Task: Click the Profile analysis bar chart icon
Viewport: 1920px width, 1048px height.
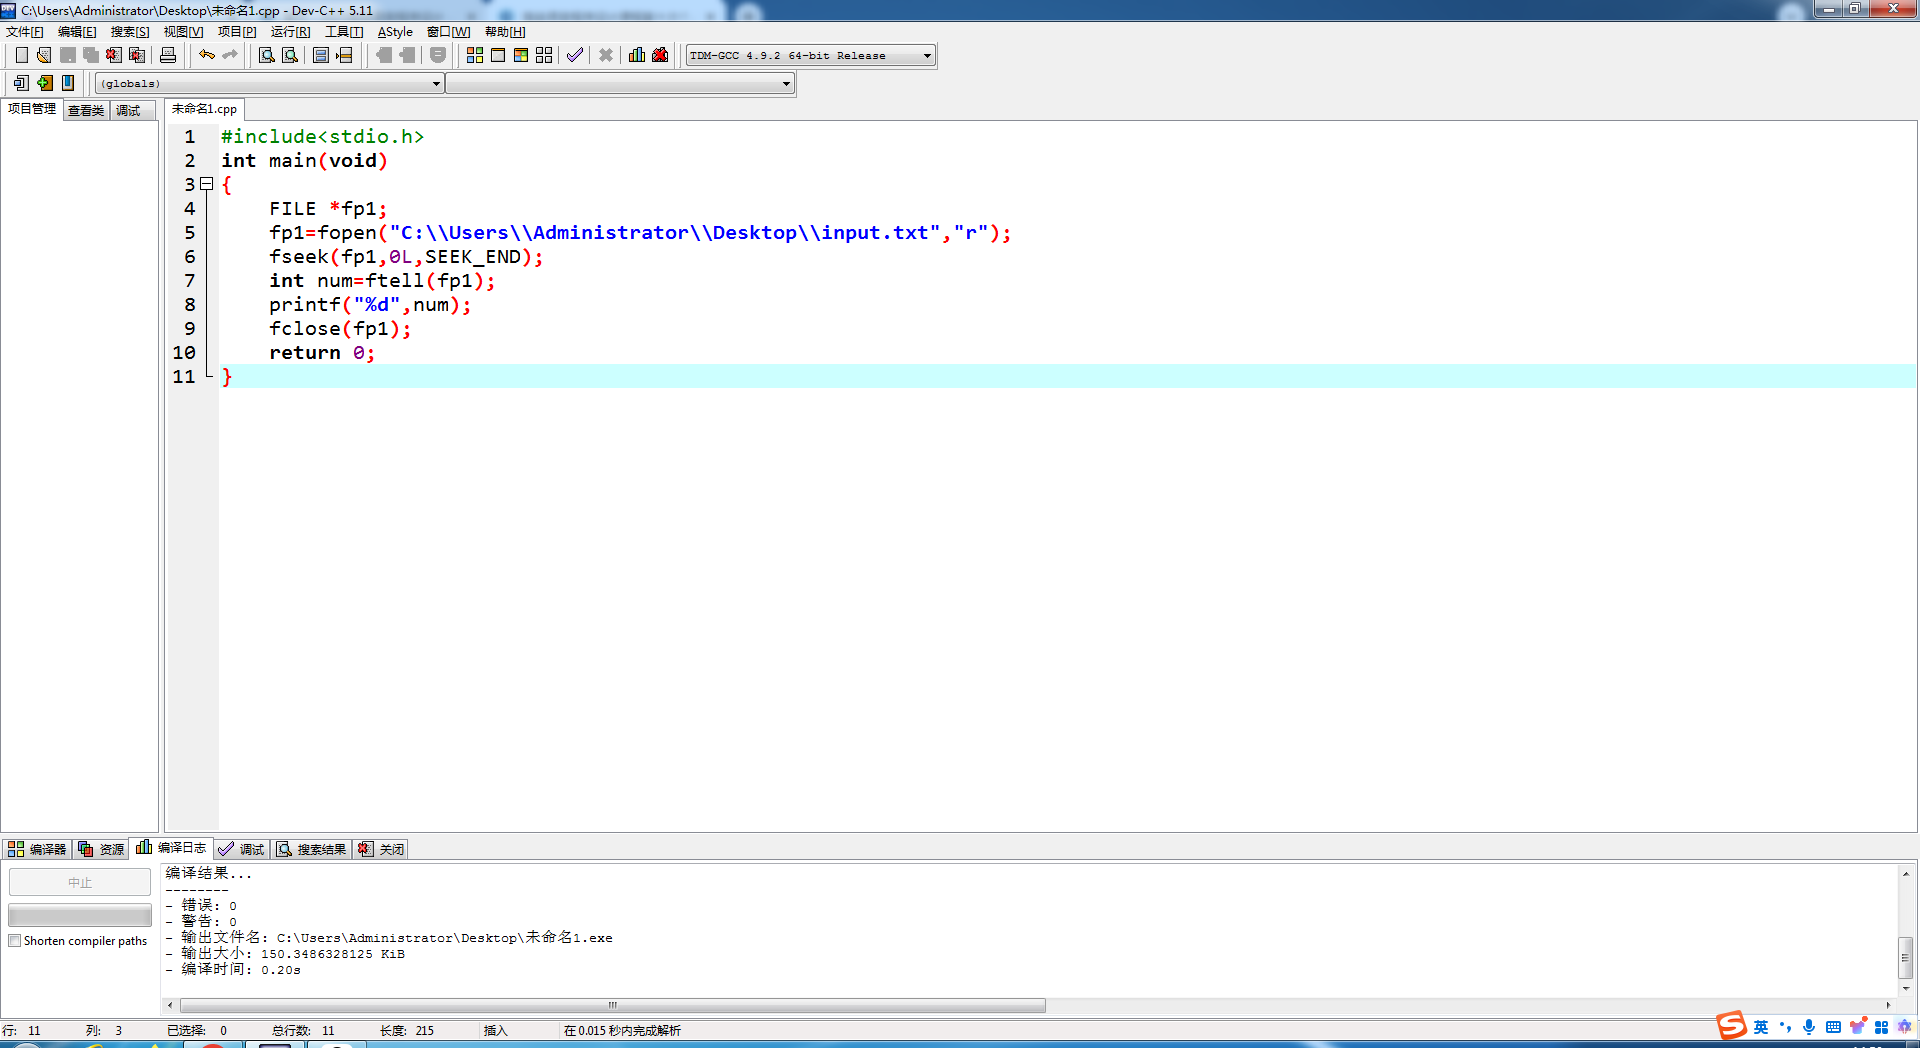Action: pos(637,55)
